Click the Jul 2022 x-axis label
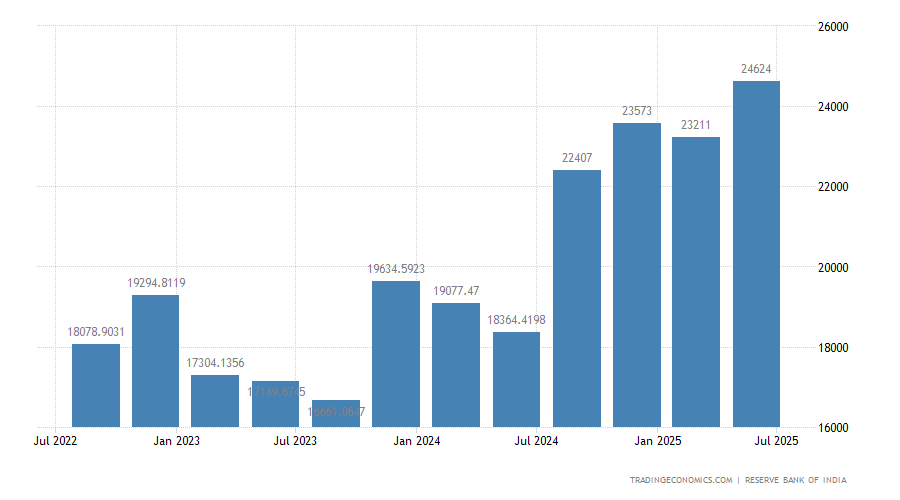 click(x=56, y=441)
